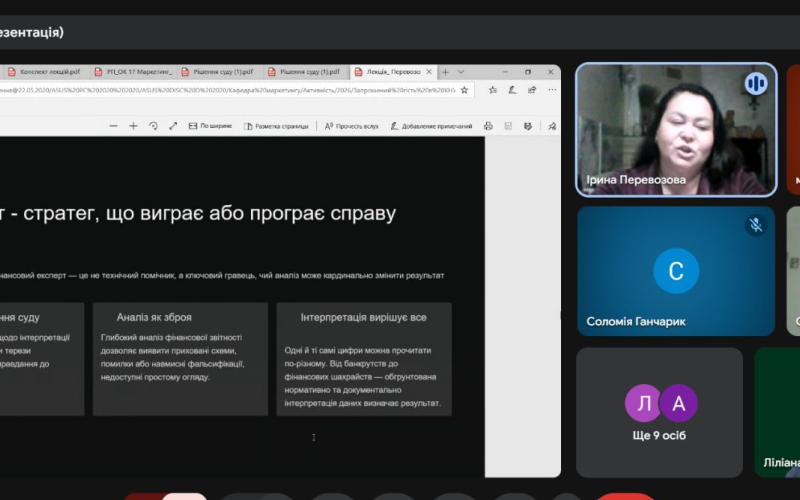Click the save-as icon in PDF toolbar

(x=528, y=126)
